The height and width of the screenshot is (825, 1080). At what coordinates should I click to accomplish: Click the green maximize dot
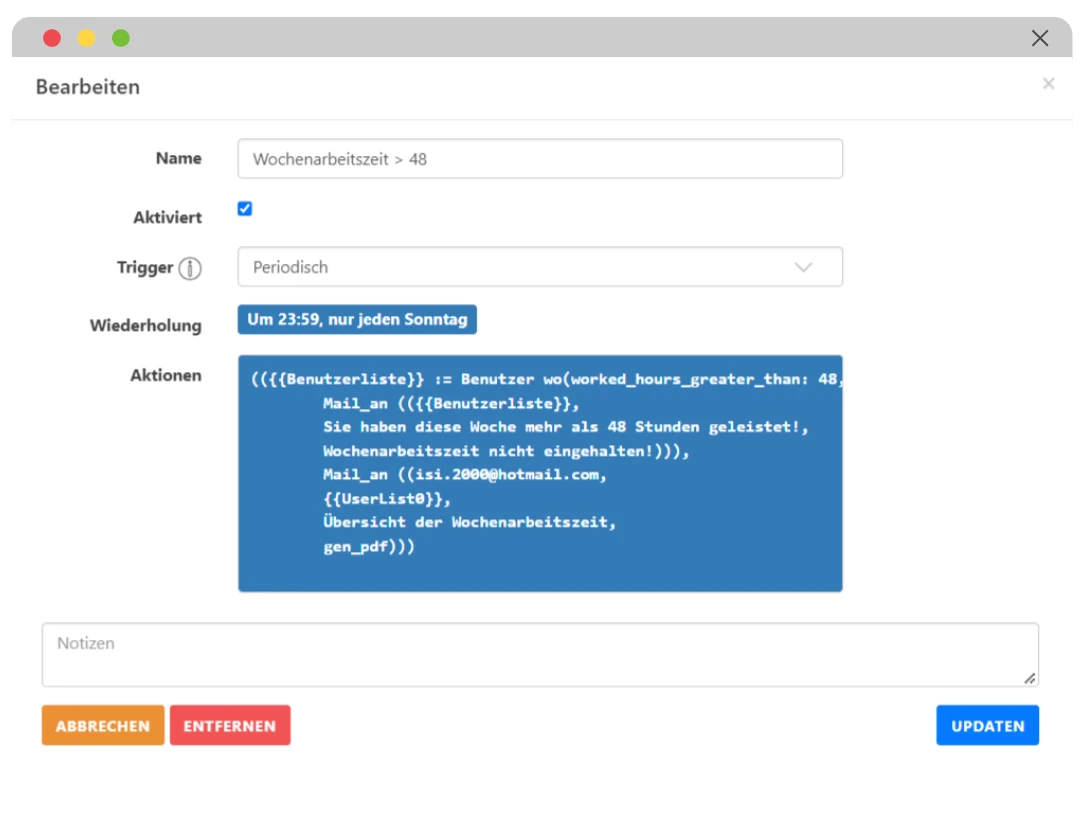[x=121, y=39]
